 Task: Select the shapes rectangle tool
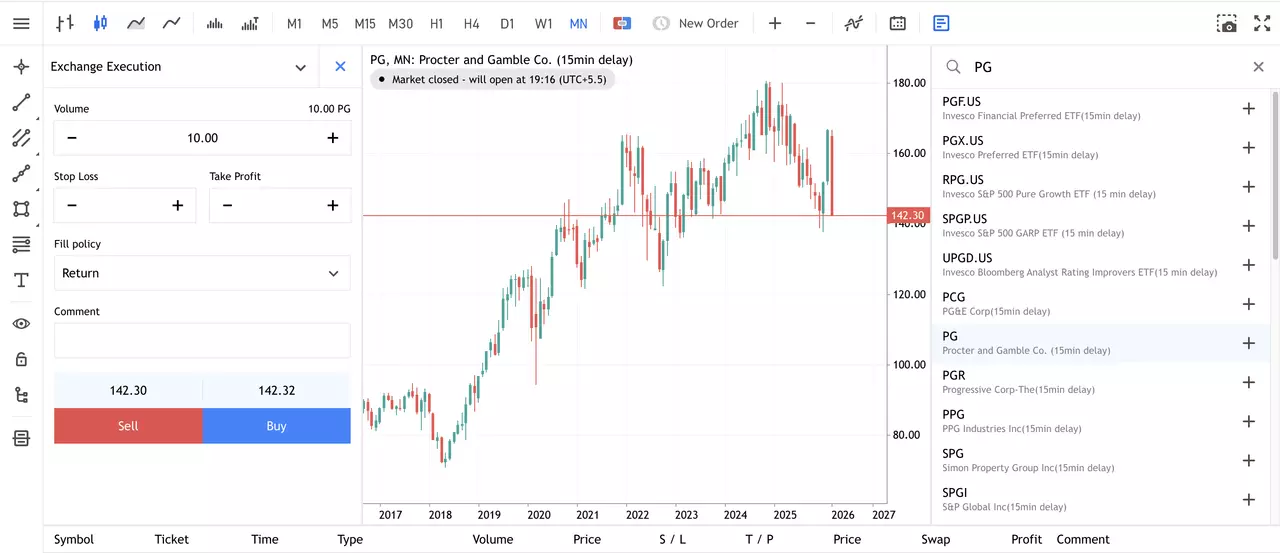pos(21,209)
